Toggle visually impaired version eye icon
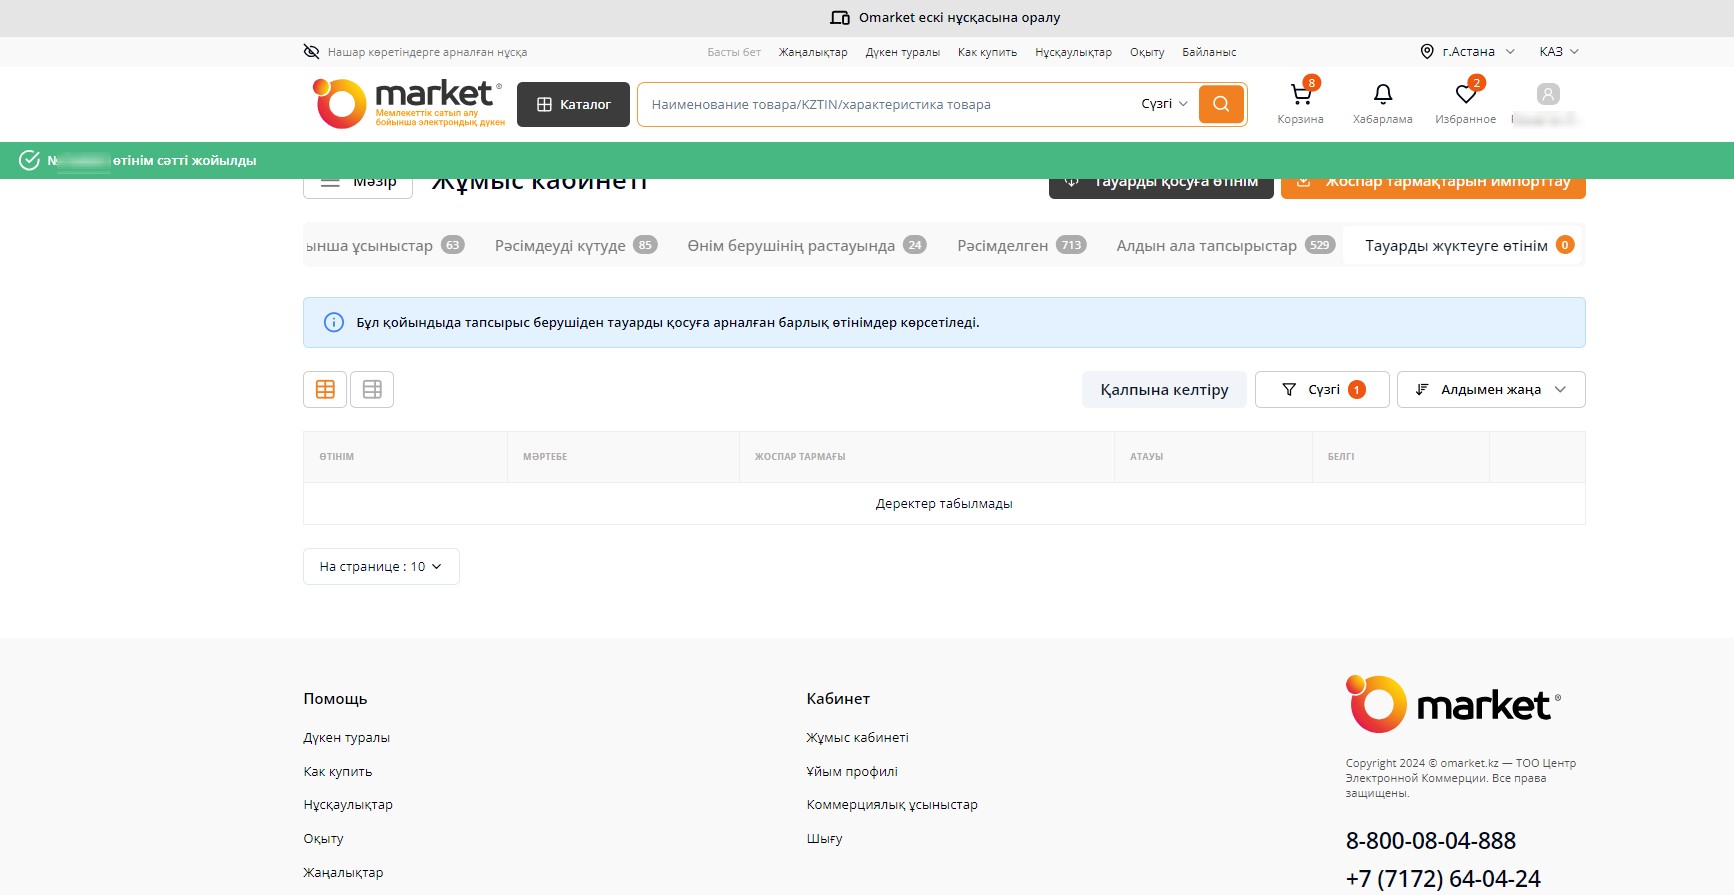This screenshot has height=895, width=1734. tap(311, 52)
